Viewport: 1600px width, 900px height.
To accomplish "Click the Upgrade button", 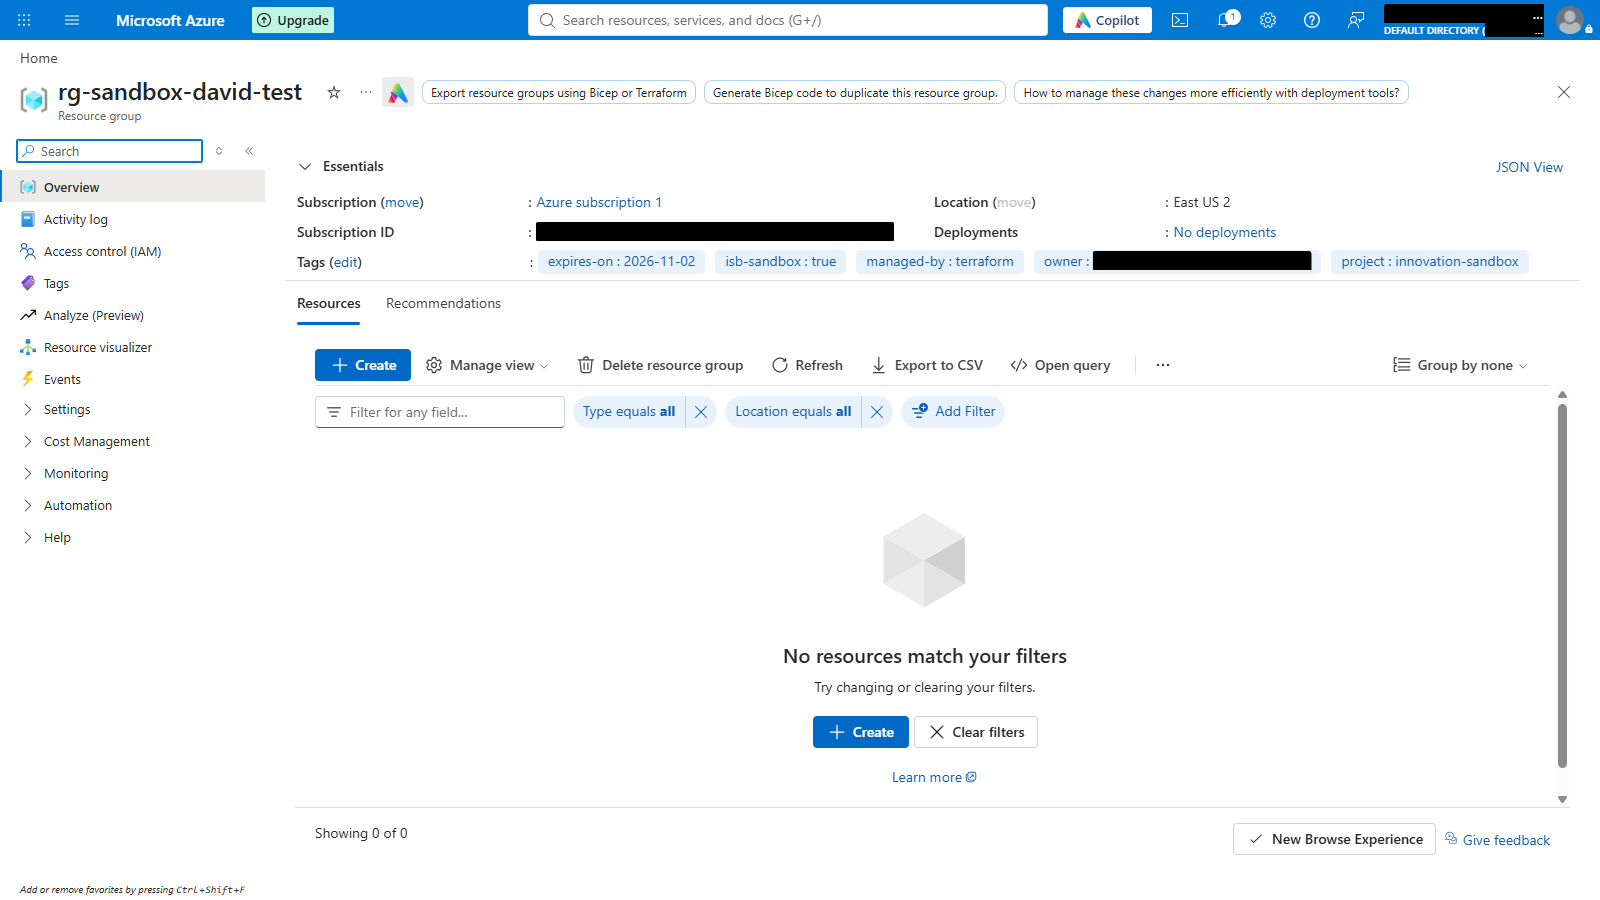I will (293, 20).
